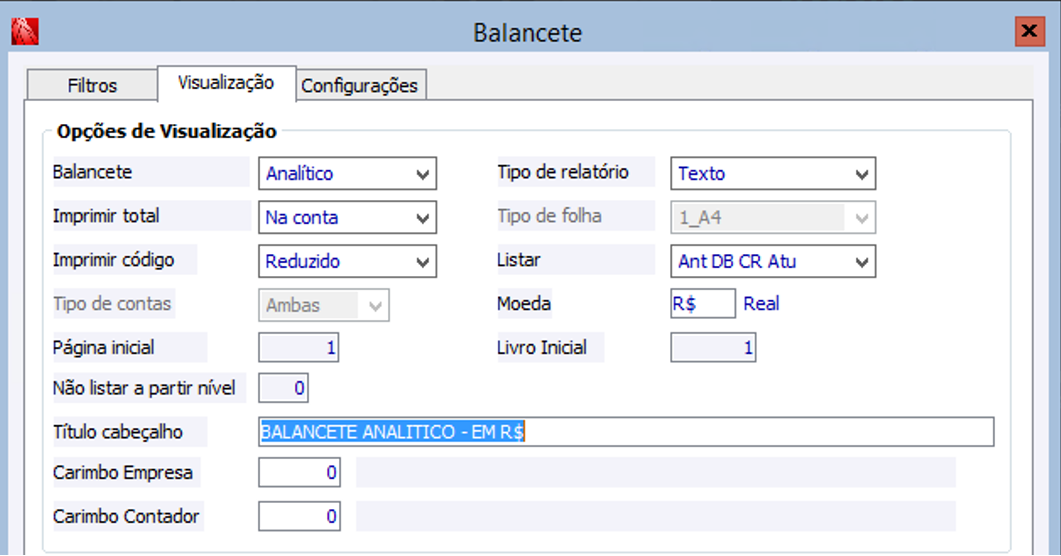Select the Visualização tab
Screen dimensions: 1061x556
pos(226,83)
